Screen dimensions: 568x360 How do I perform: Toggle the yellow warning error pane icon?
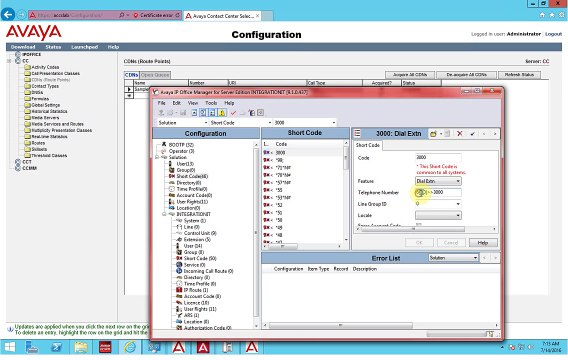click(222, 113)
